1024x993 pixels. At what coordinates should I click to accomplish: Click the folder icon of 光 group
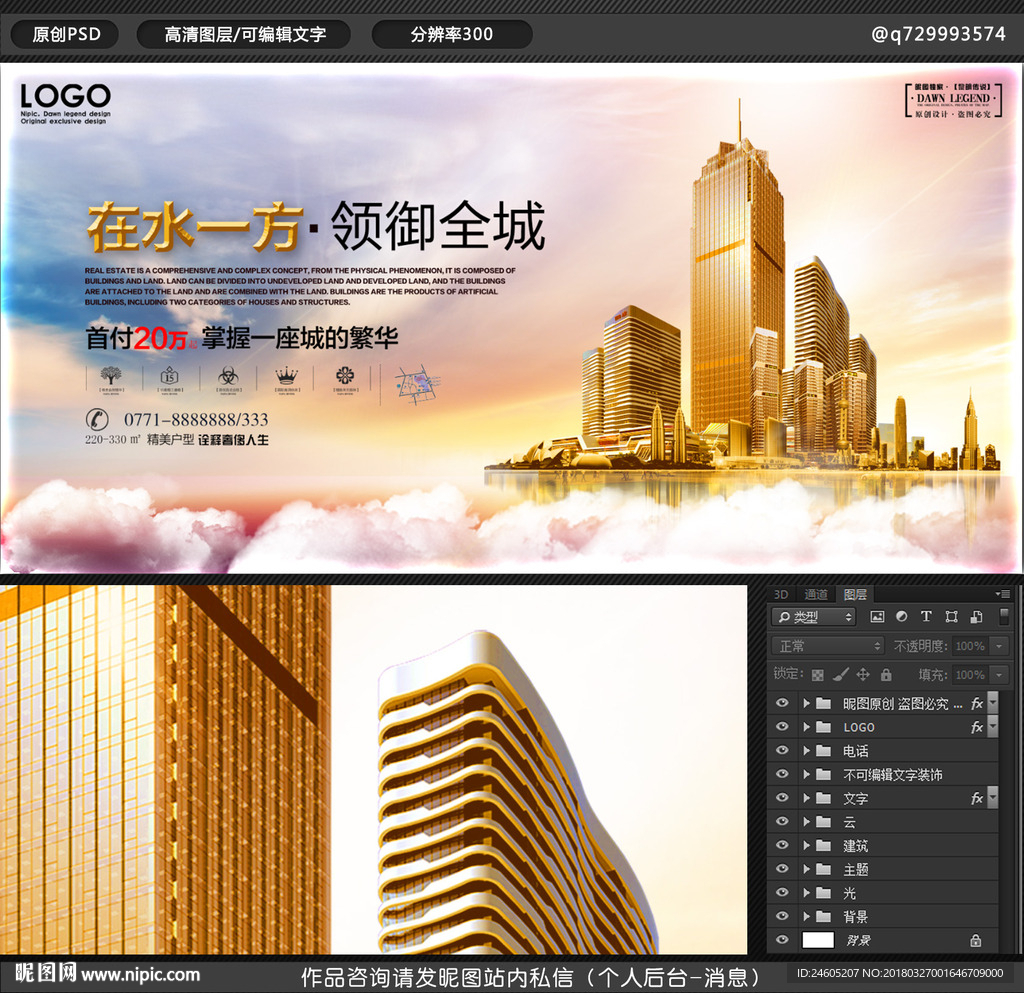click(x=824, y=892)
